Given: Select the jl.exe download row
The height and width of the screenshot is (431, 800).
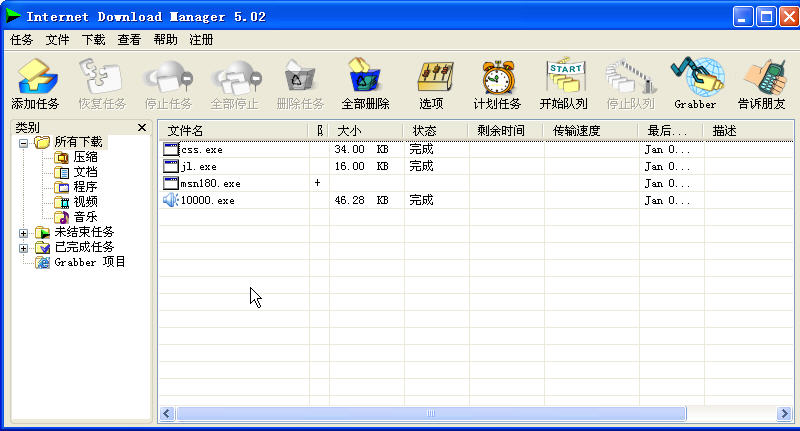Looking at the screenshot, I should (x=477, y=166).
